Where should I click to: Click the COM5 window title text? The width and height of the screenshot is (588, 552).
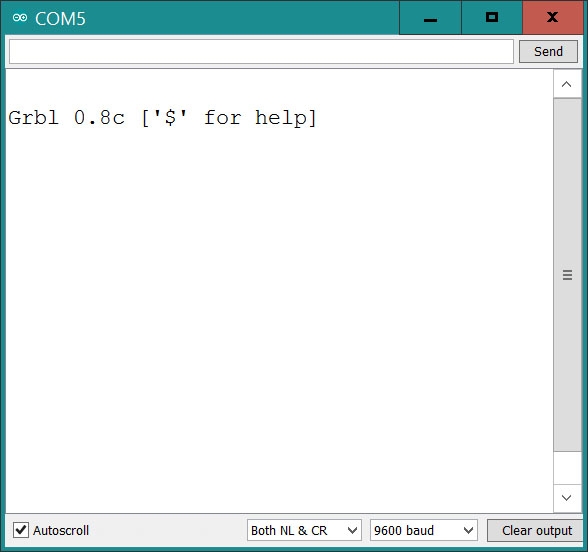pyautogui.click(x=60, y=18)
